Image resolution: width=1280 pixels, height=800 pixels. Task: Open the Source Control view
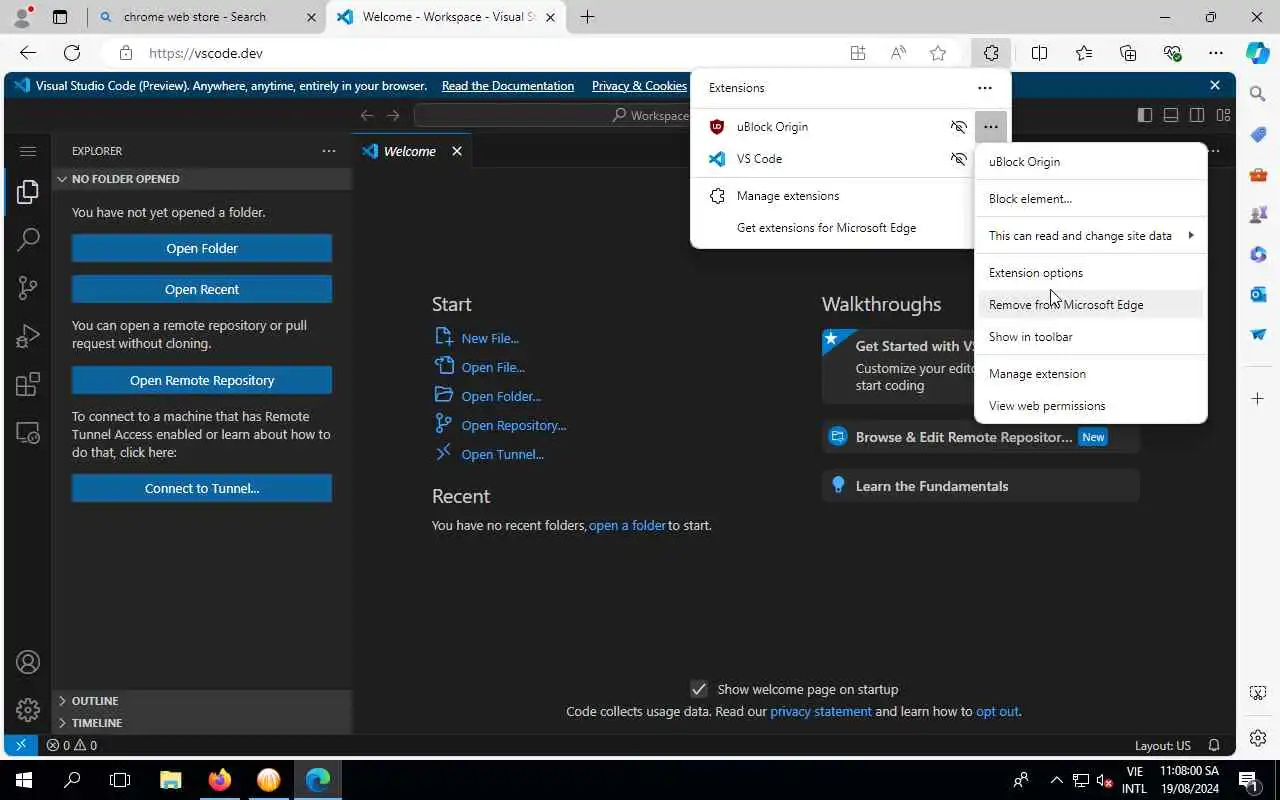pos(28,288)
